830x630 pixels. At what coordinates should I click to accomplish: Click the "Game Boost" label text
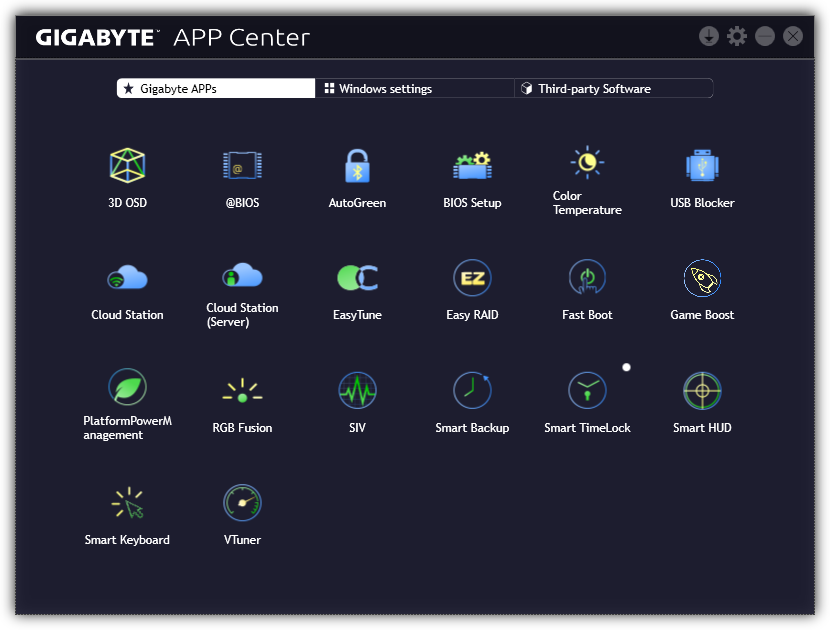(702, 315)
